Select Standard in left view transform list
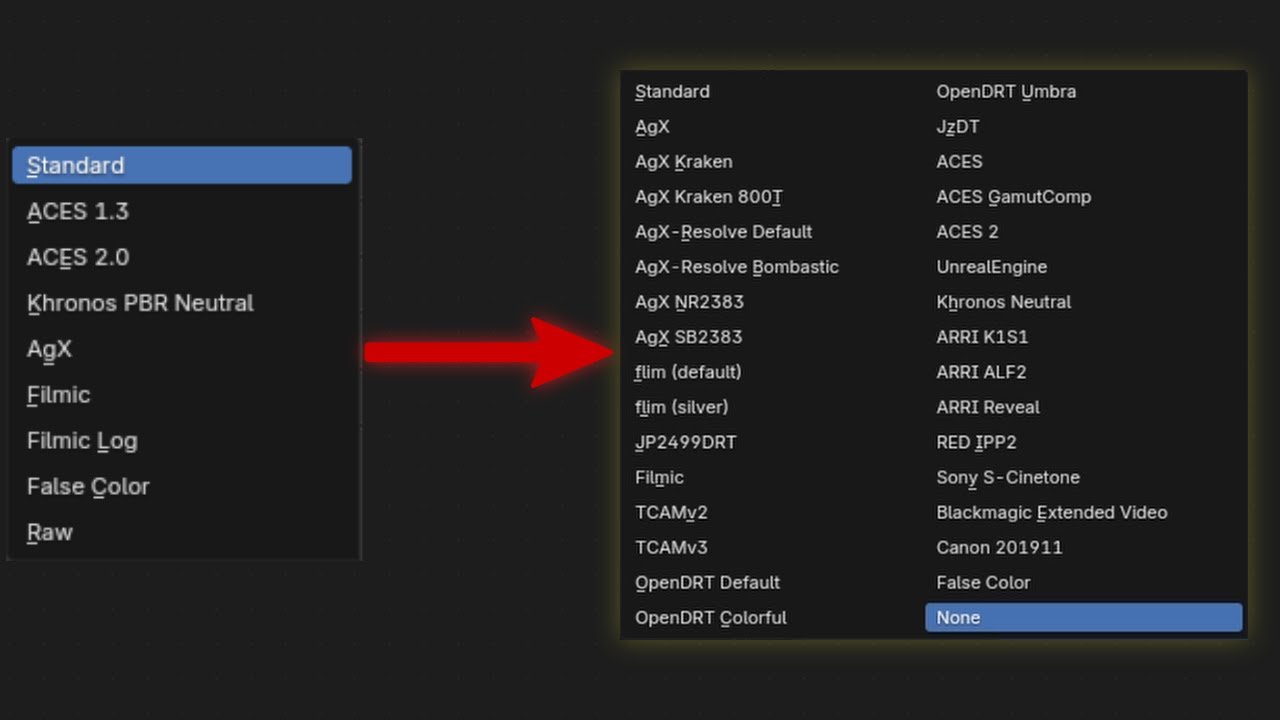Screen dimensions: 1280x720 pos(181,165)
